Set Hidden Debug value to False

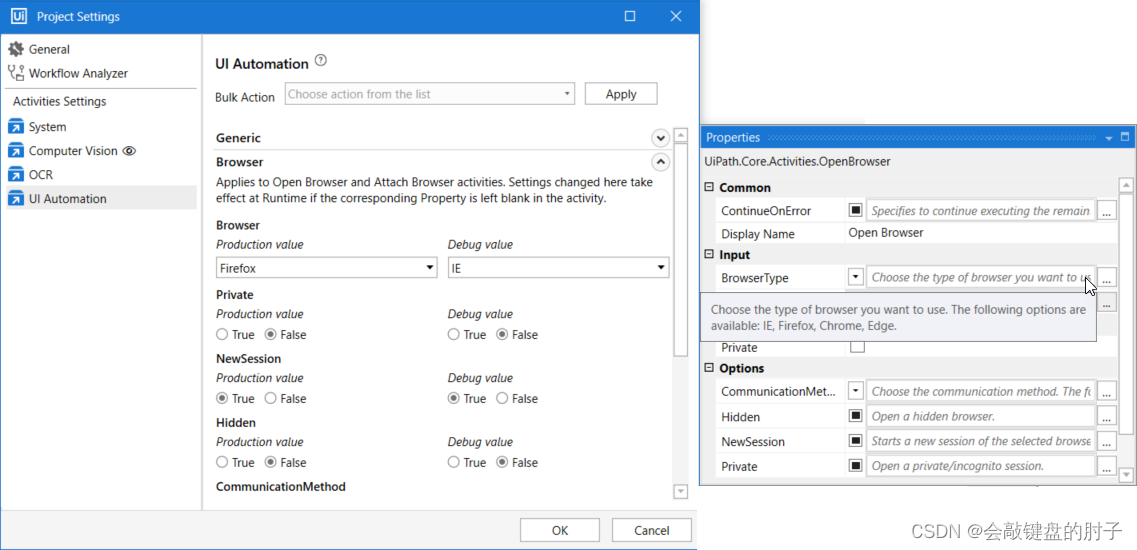[x=502, y=462]
